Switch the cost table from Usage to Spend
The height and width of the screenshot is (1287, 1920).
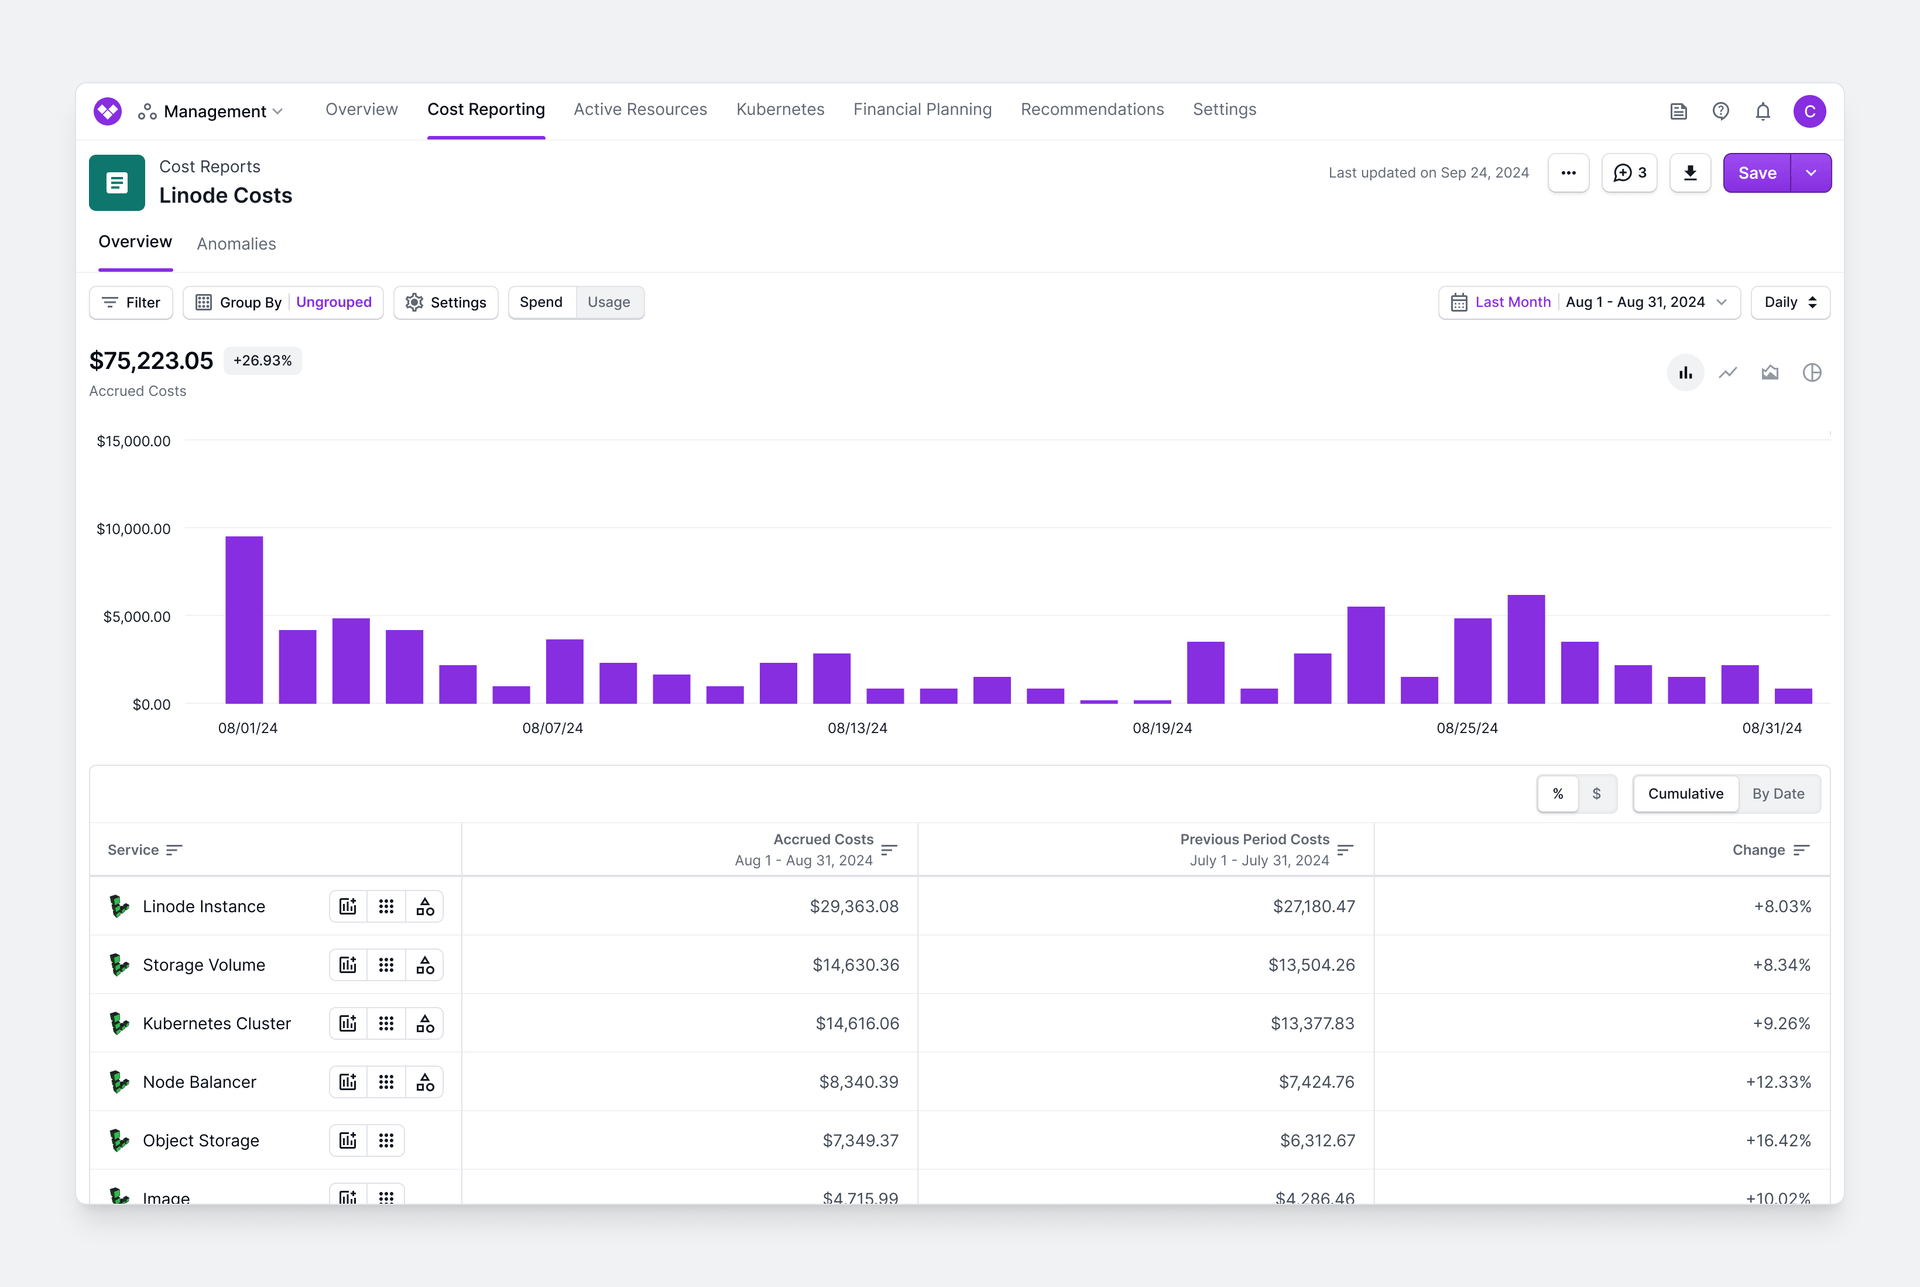pos(541,302)
